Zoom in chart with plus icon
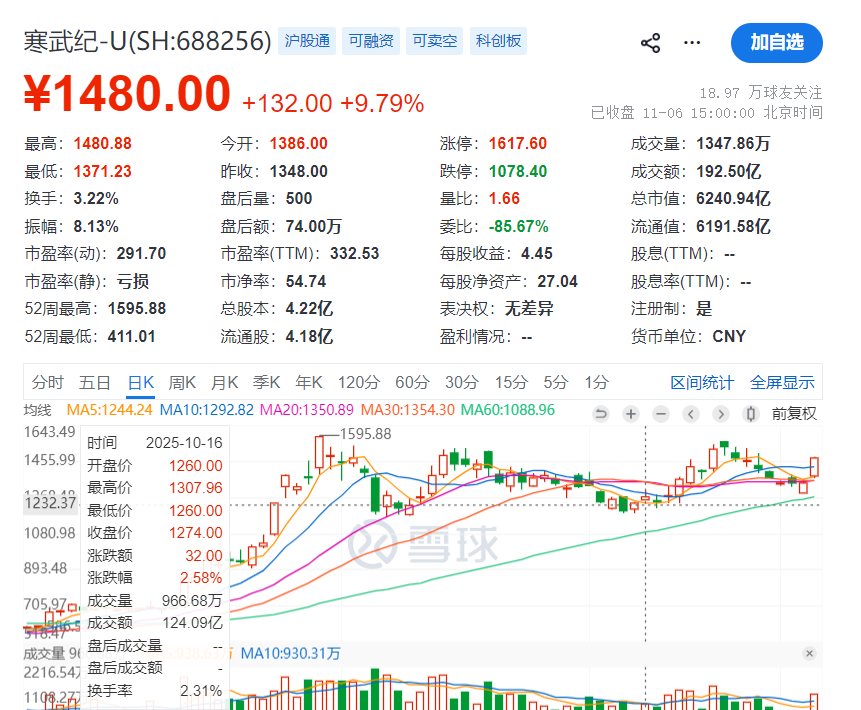This screenshot has width=861, height=710. (631, 413)
